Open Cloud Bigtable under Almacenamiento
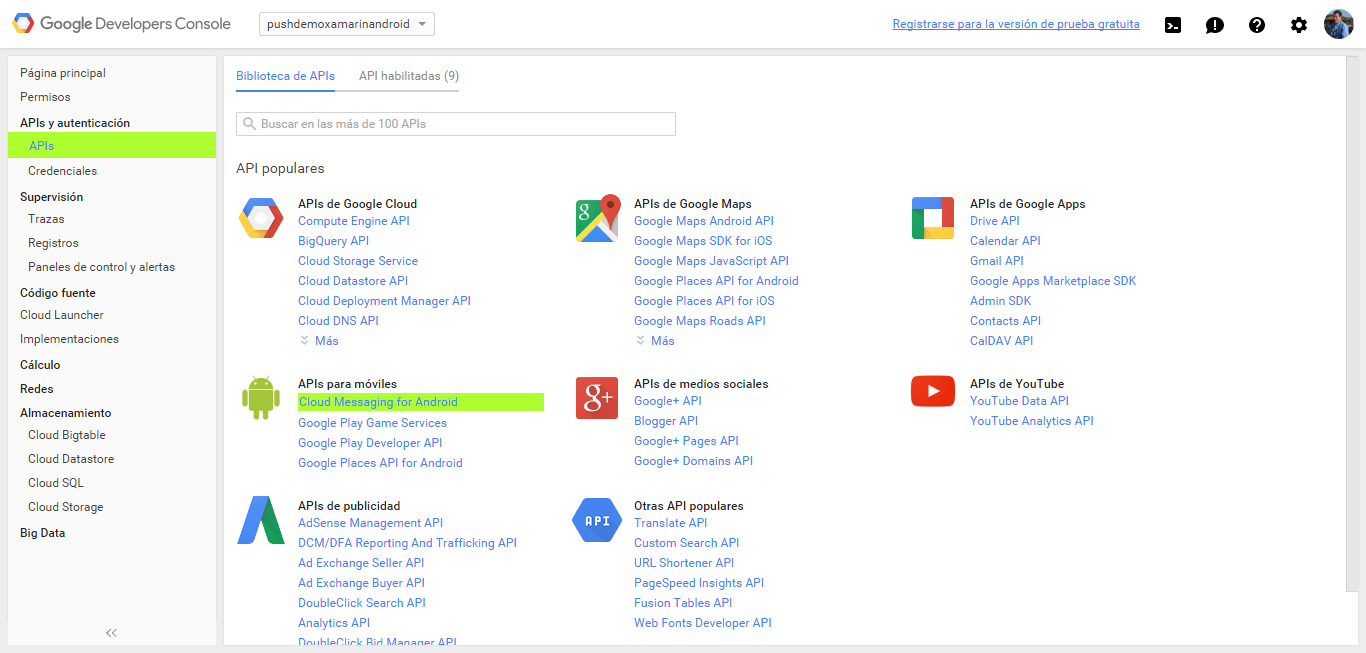Viewport: 1366px width, 653px height. (x=67, y=435)
